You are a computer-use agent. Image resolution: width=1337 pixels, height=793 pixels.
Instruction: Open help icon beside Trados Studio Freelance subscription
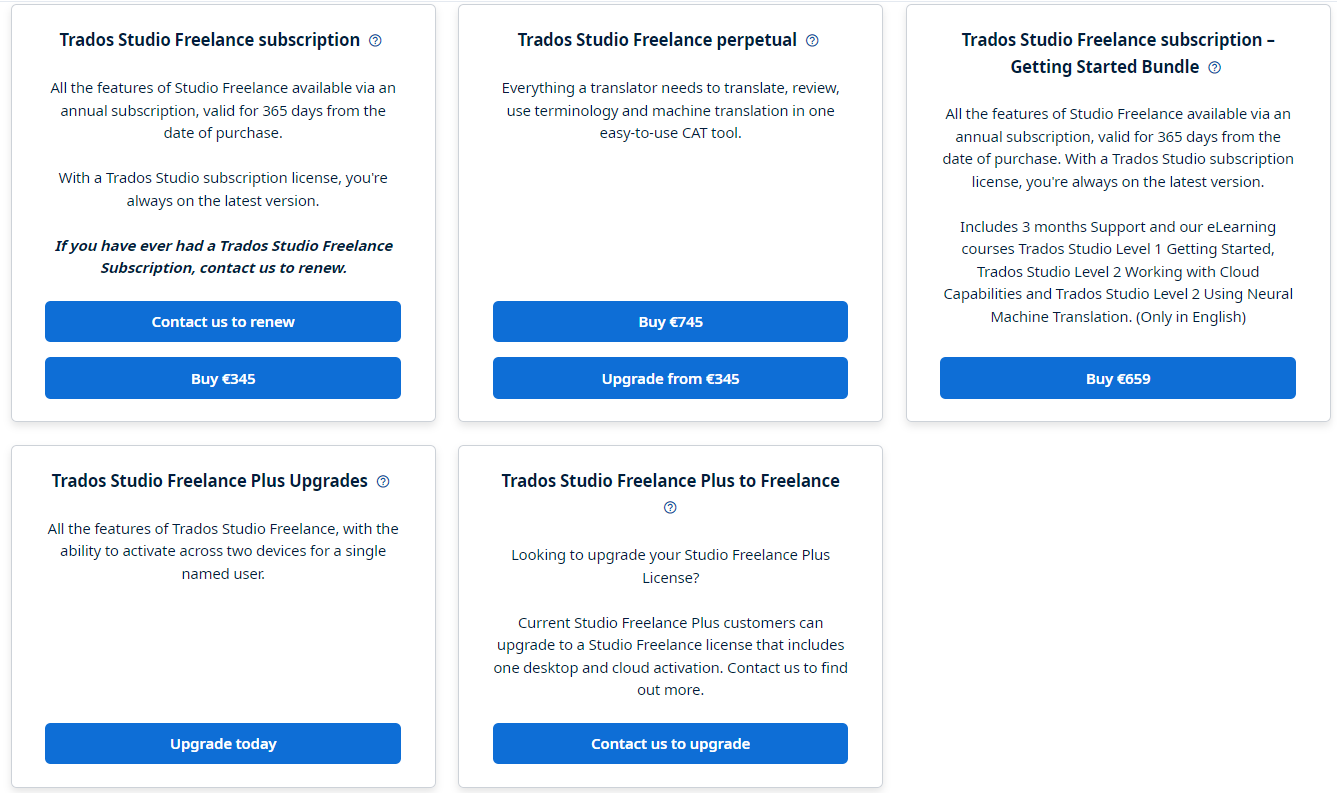[375, 41]
